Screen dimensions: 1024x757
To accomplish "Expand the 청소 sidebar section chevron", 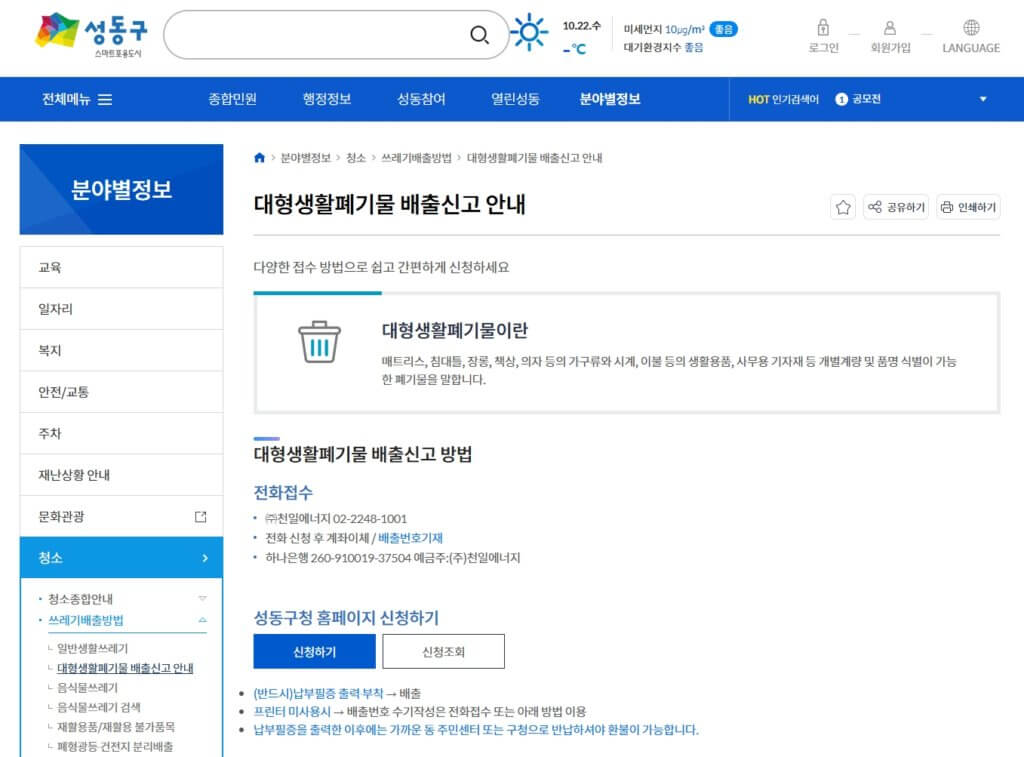I will coord(204,558).
